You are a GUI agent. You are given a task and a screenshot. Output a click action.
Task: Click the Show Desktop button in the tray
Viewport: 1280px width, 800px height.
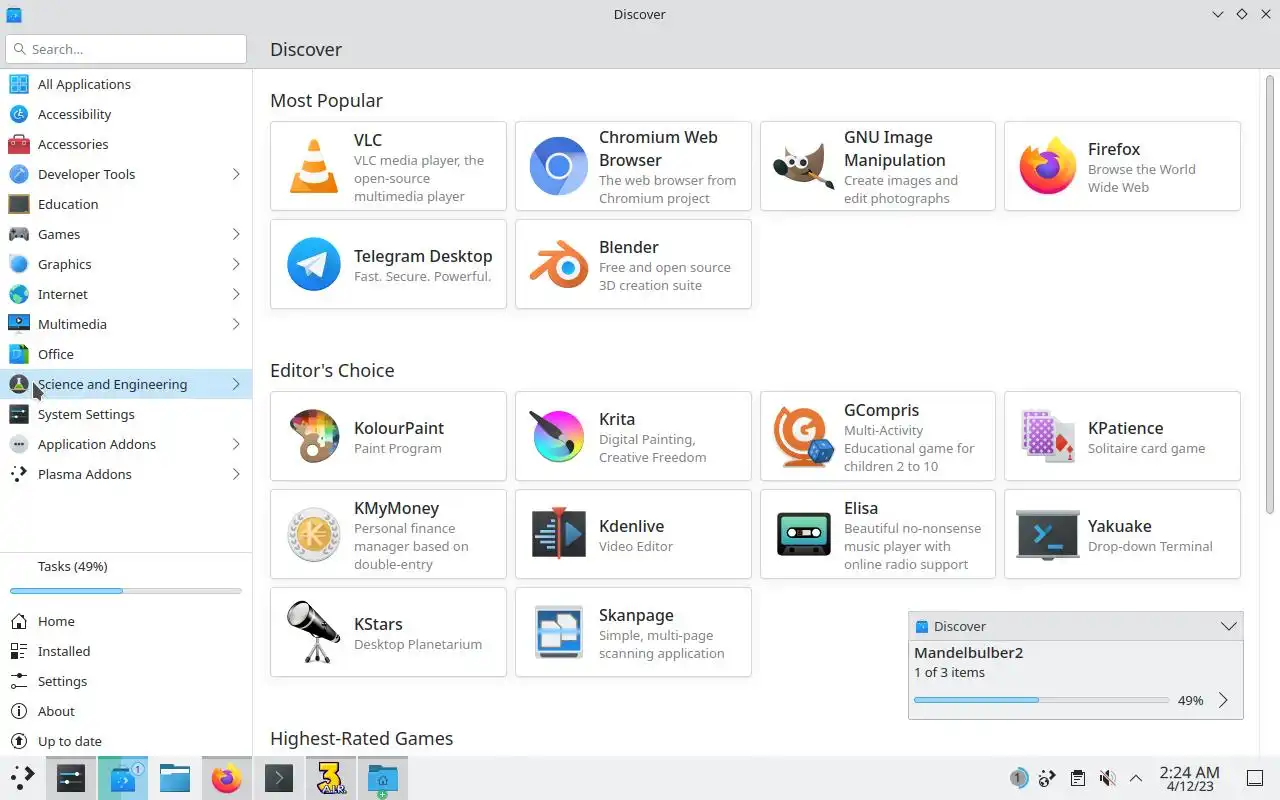(1255, 778)
